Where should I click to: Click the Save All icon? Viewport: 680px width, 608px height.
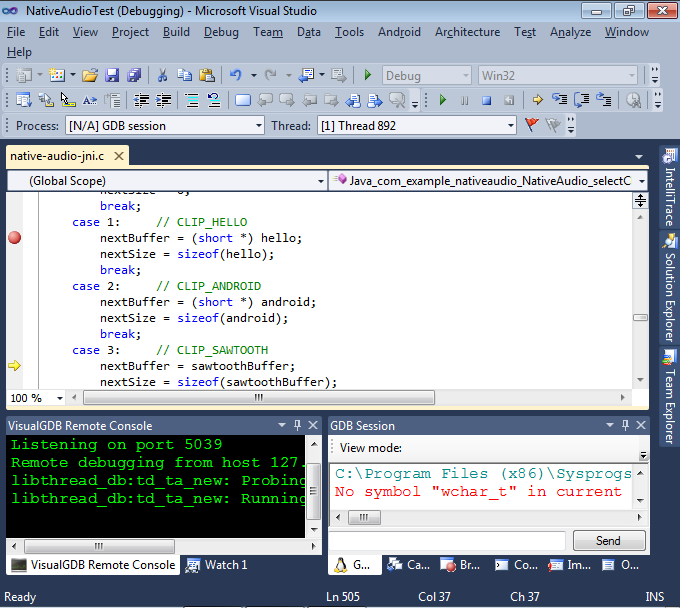(134, 75)
